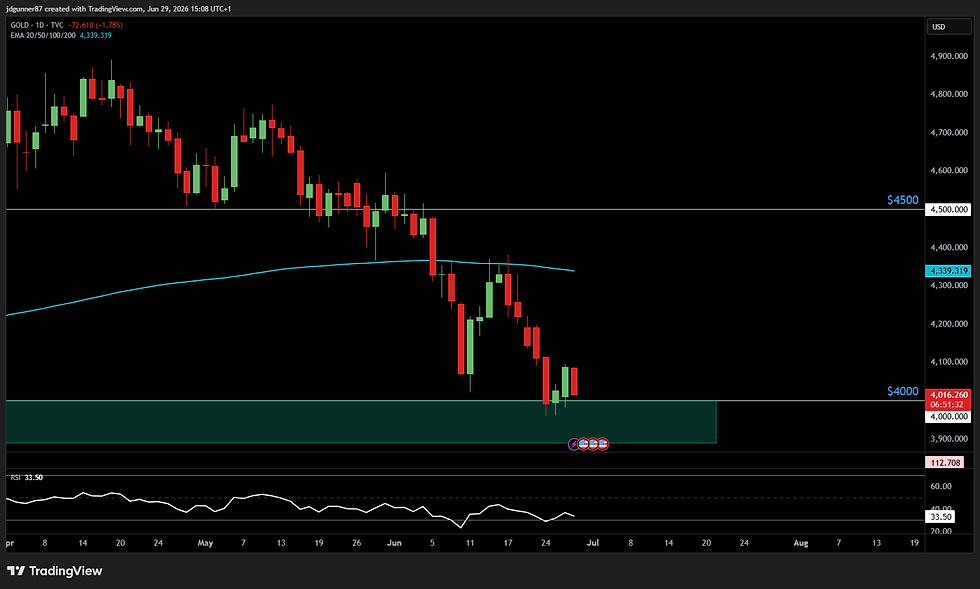Image resolution: width=980 pixels, height=589 pixels.
Task: Click the TradingView logo
Action: click(54, 571)
